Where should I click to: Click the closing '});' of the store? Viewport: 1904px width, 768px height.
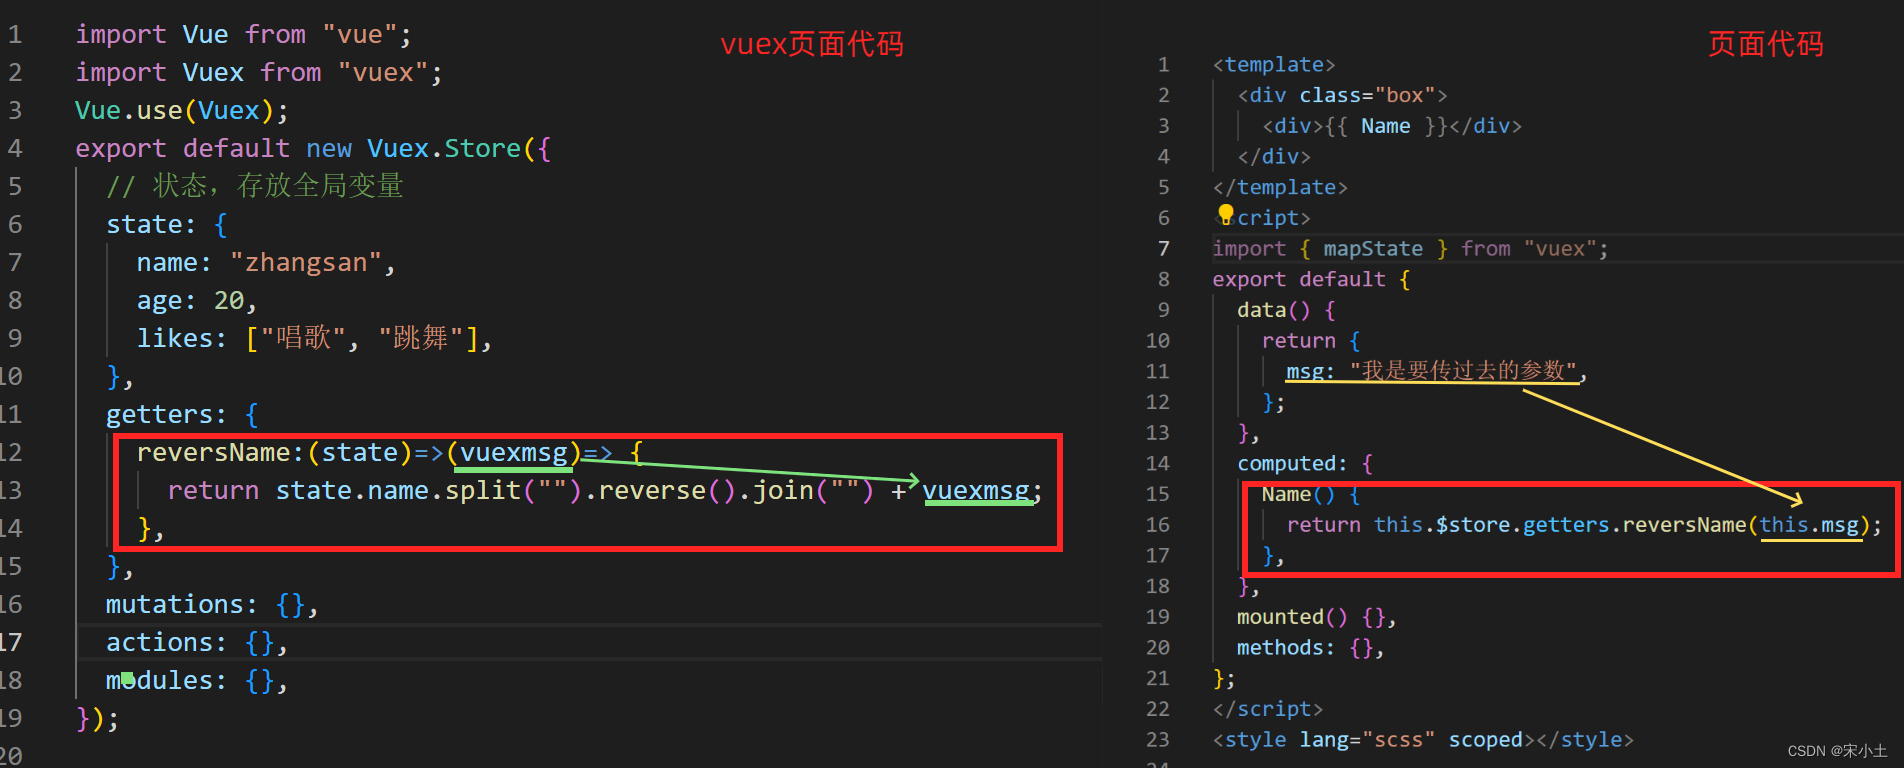[x=98, y=719]
